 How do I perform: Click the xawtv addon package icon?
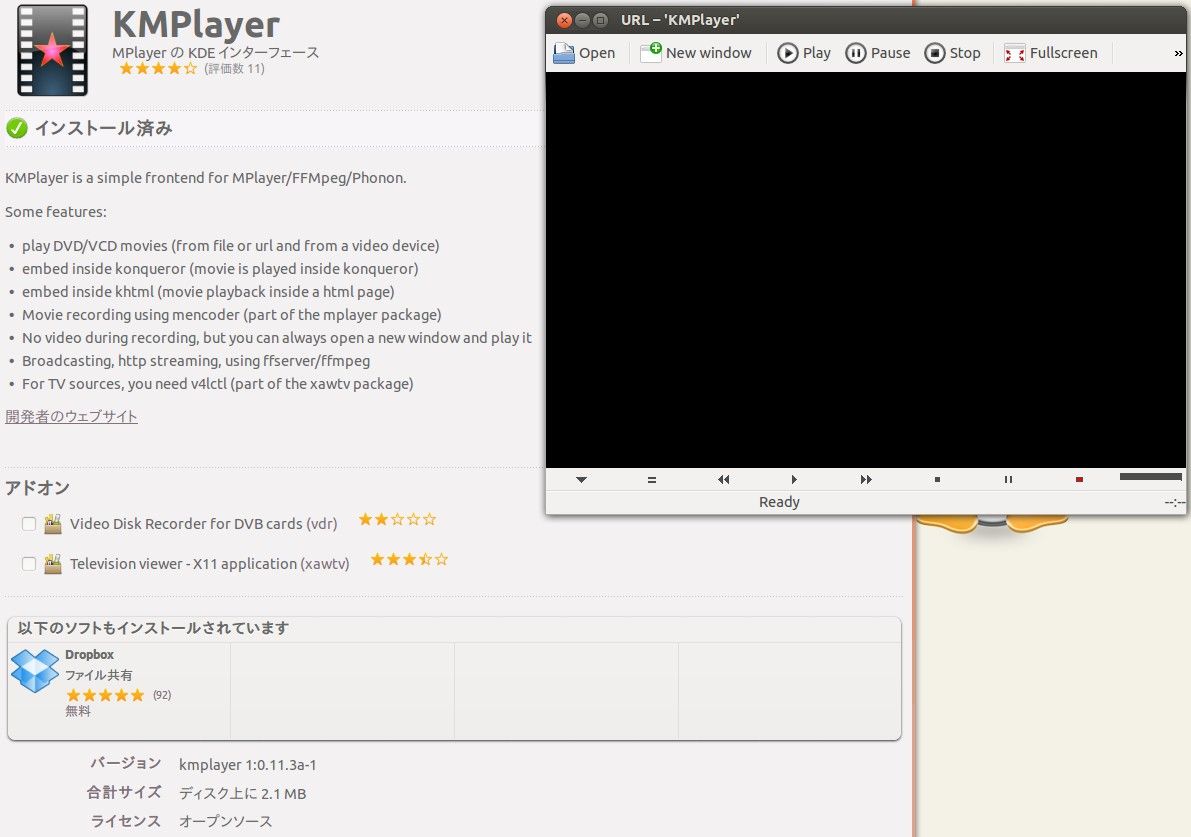(x=52, y=564)
